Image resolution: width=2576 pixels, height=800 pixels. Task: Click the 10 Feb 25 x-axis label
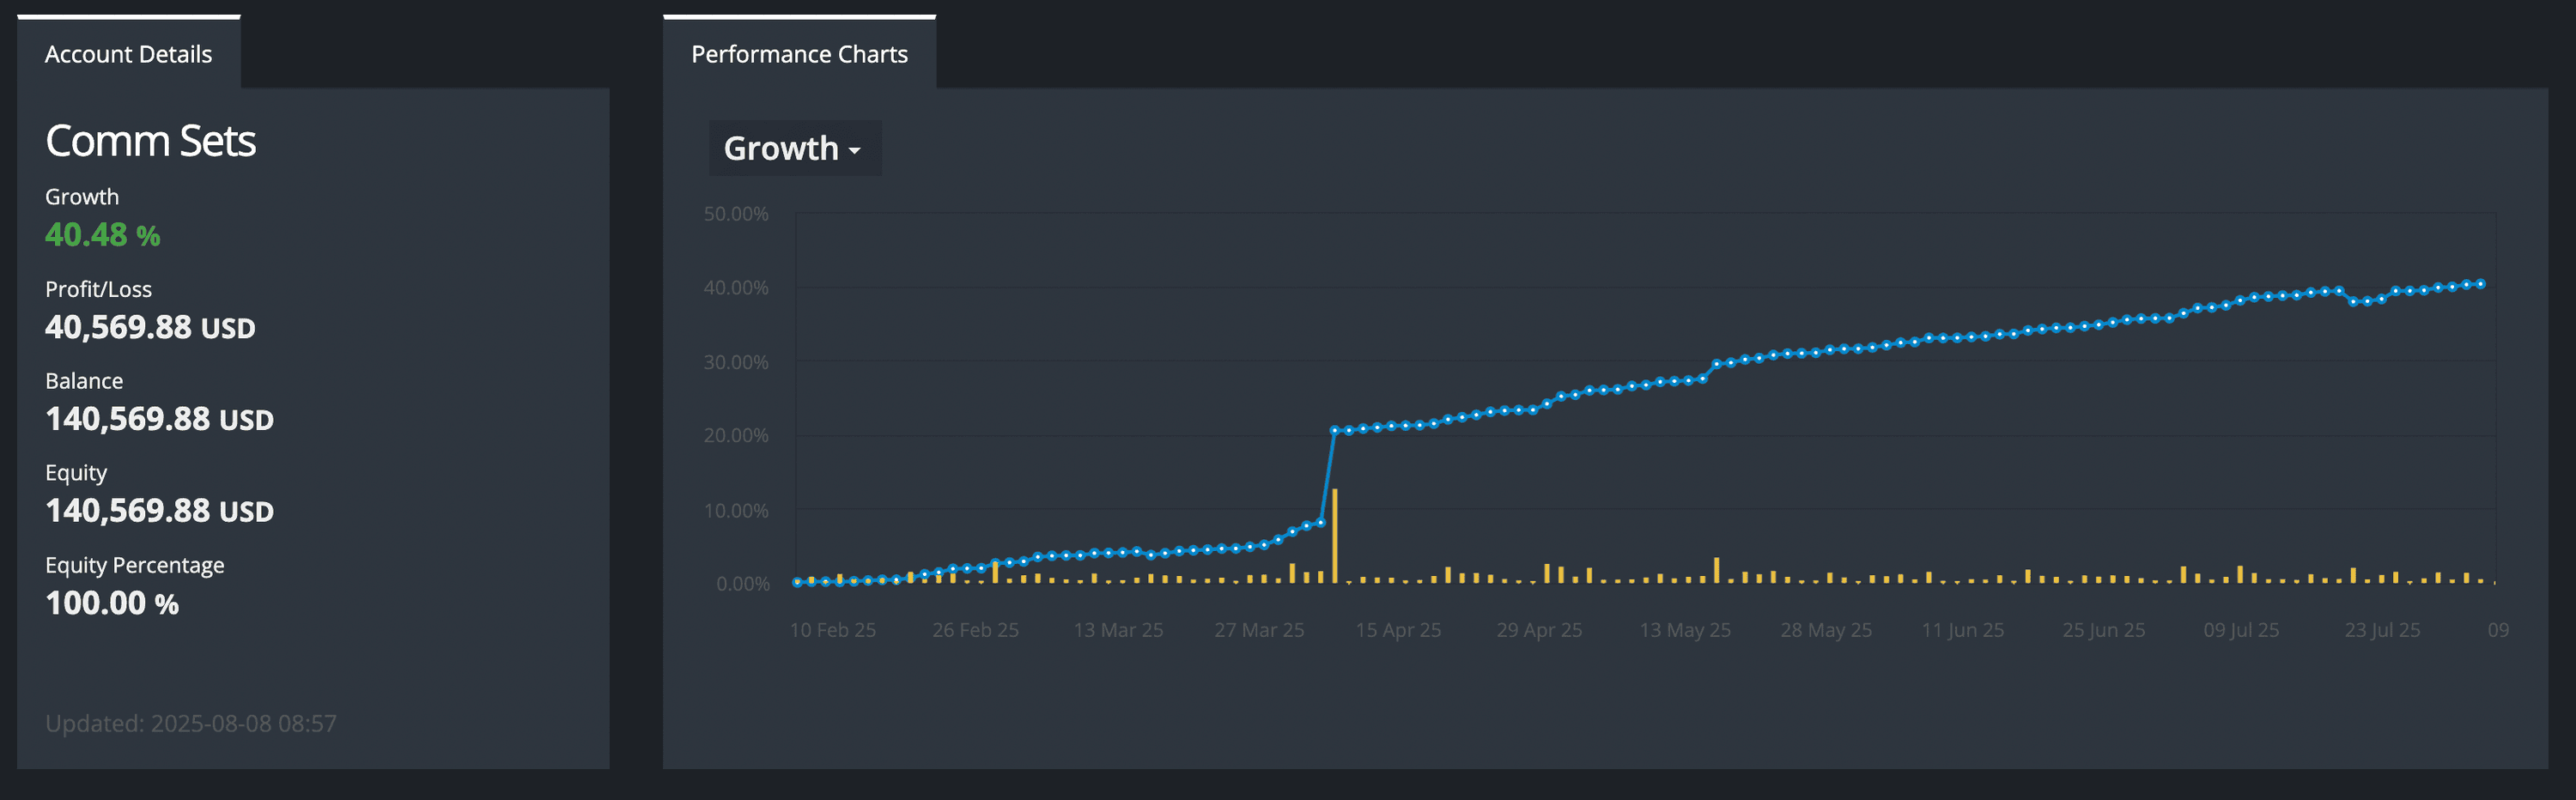tap(832, 630)
